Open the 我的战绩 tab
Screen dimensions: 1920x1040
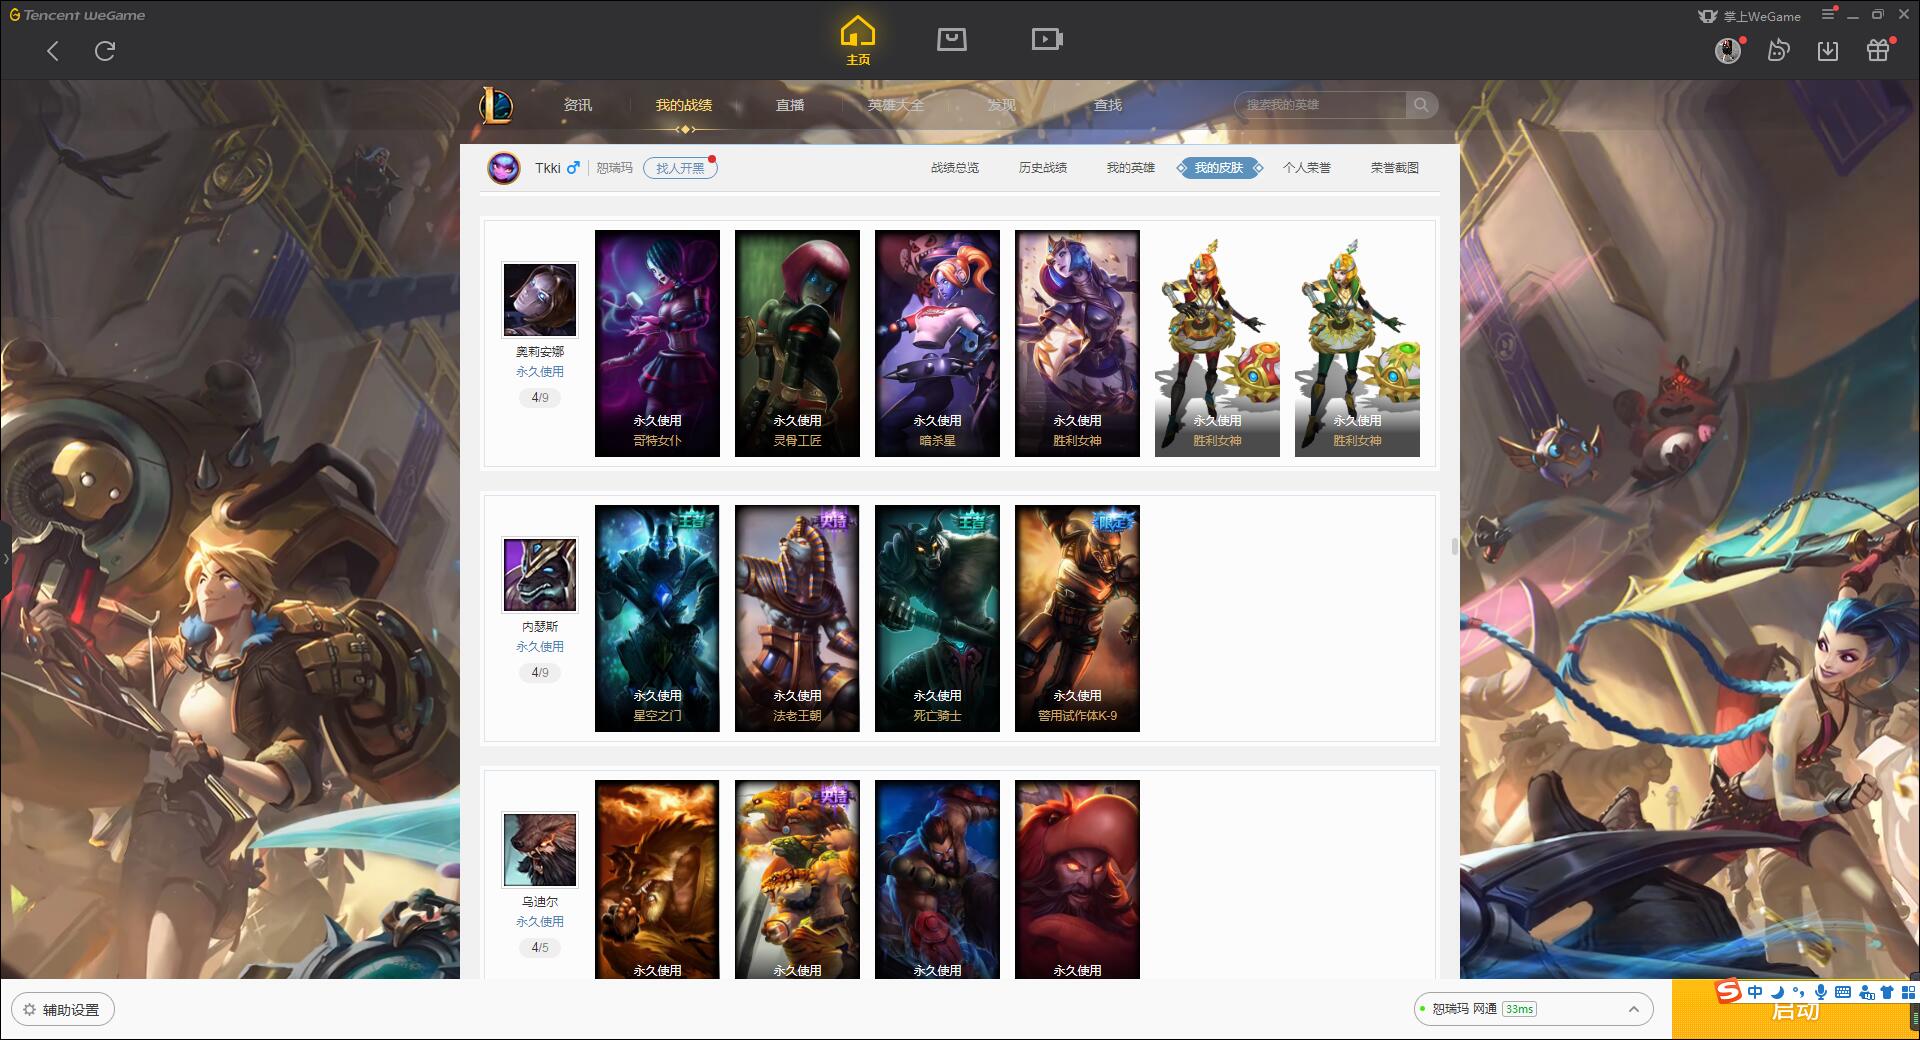click(x=684, y=105)
